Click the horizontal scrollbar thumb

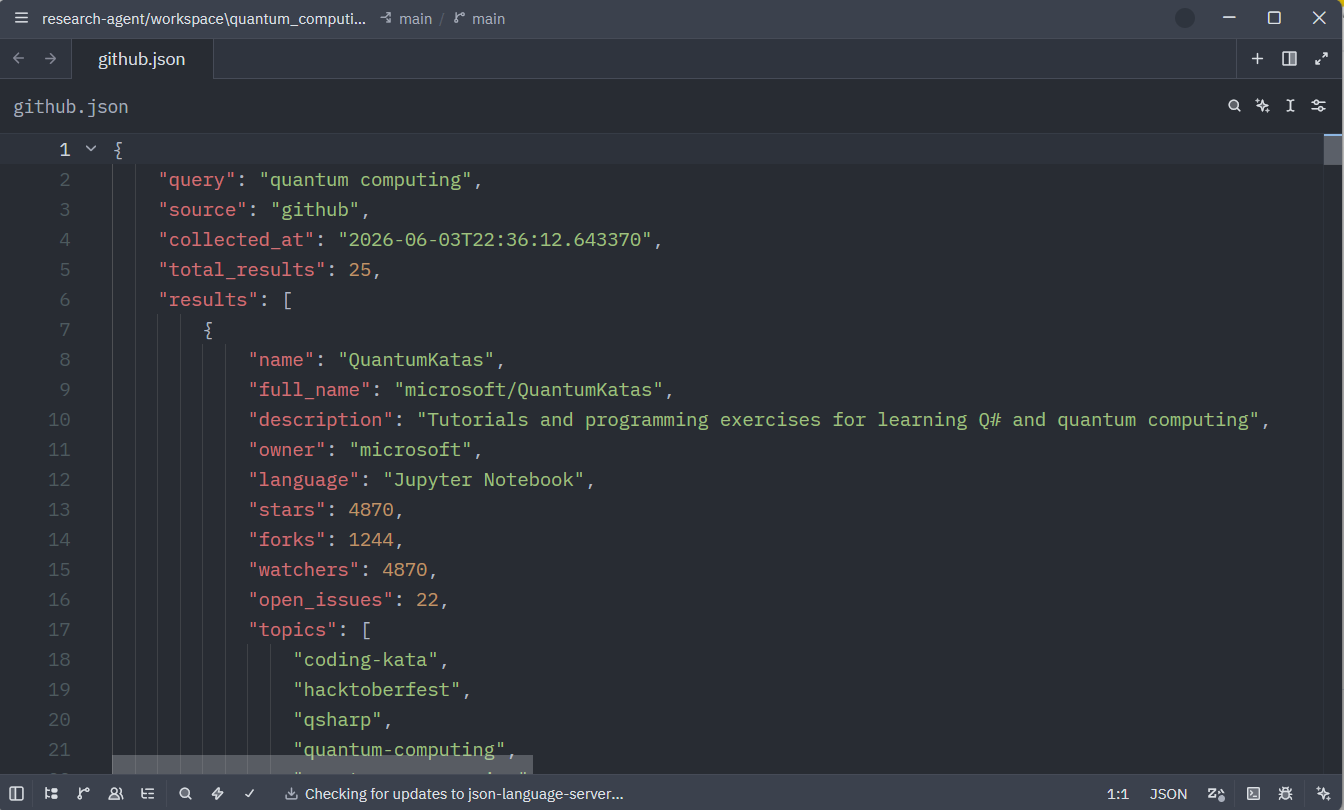322,765
